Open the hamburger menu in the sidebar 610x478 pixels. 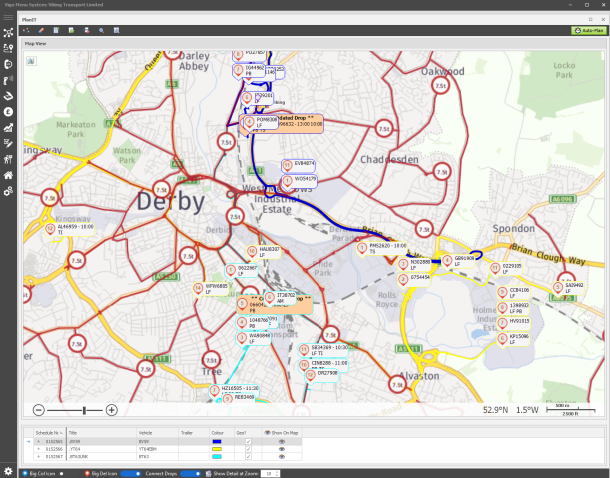point(8,18)
